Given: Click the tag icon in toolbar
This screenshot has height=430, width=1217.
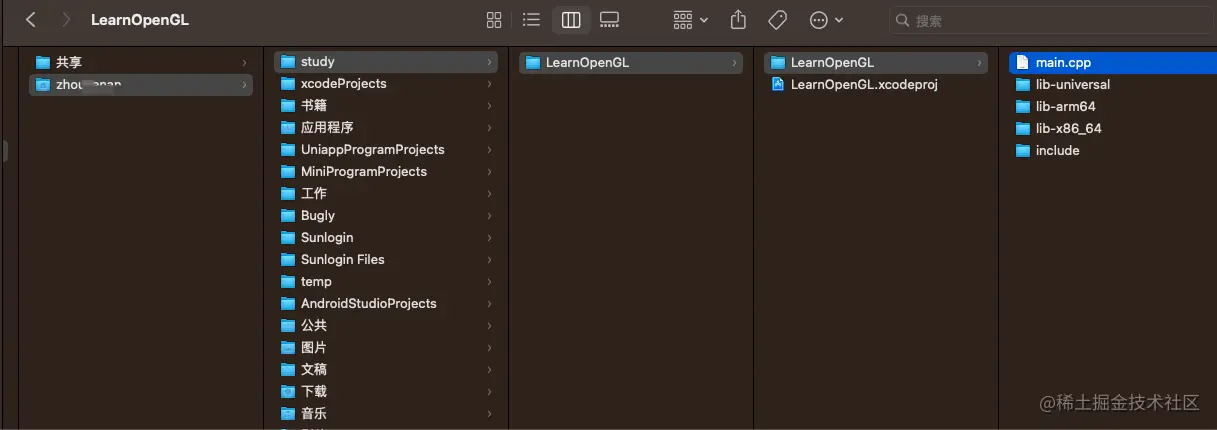Looking at the screenshot, I should (777, 20).
